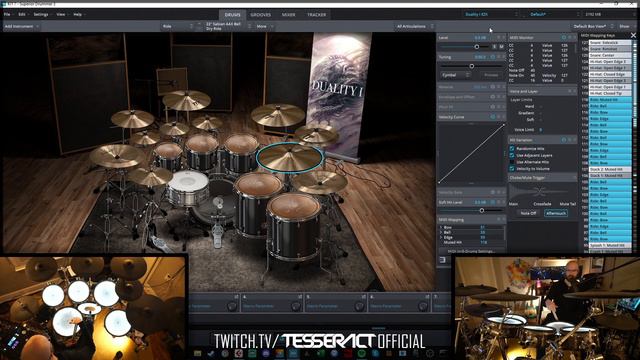Screen dimensions: 640x360
Task: Toggle the Tuning section power icon
Action: (x=493, y=57)
